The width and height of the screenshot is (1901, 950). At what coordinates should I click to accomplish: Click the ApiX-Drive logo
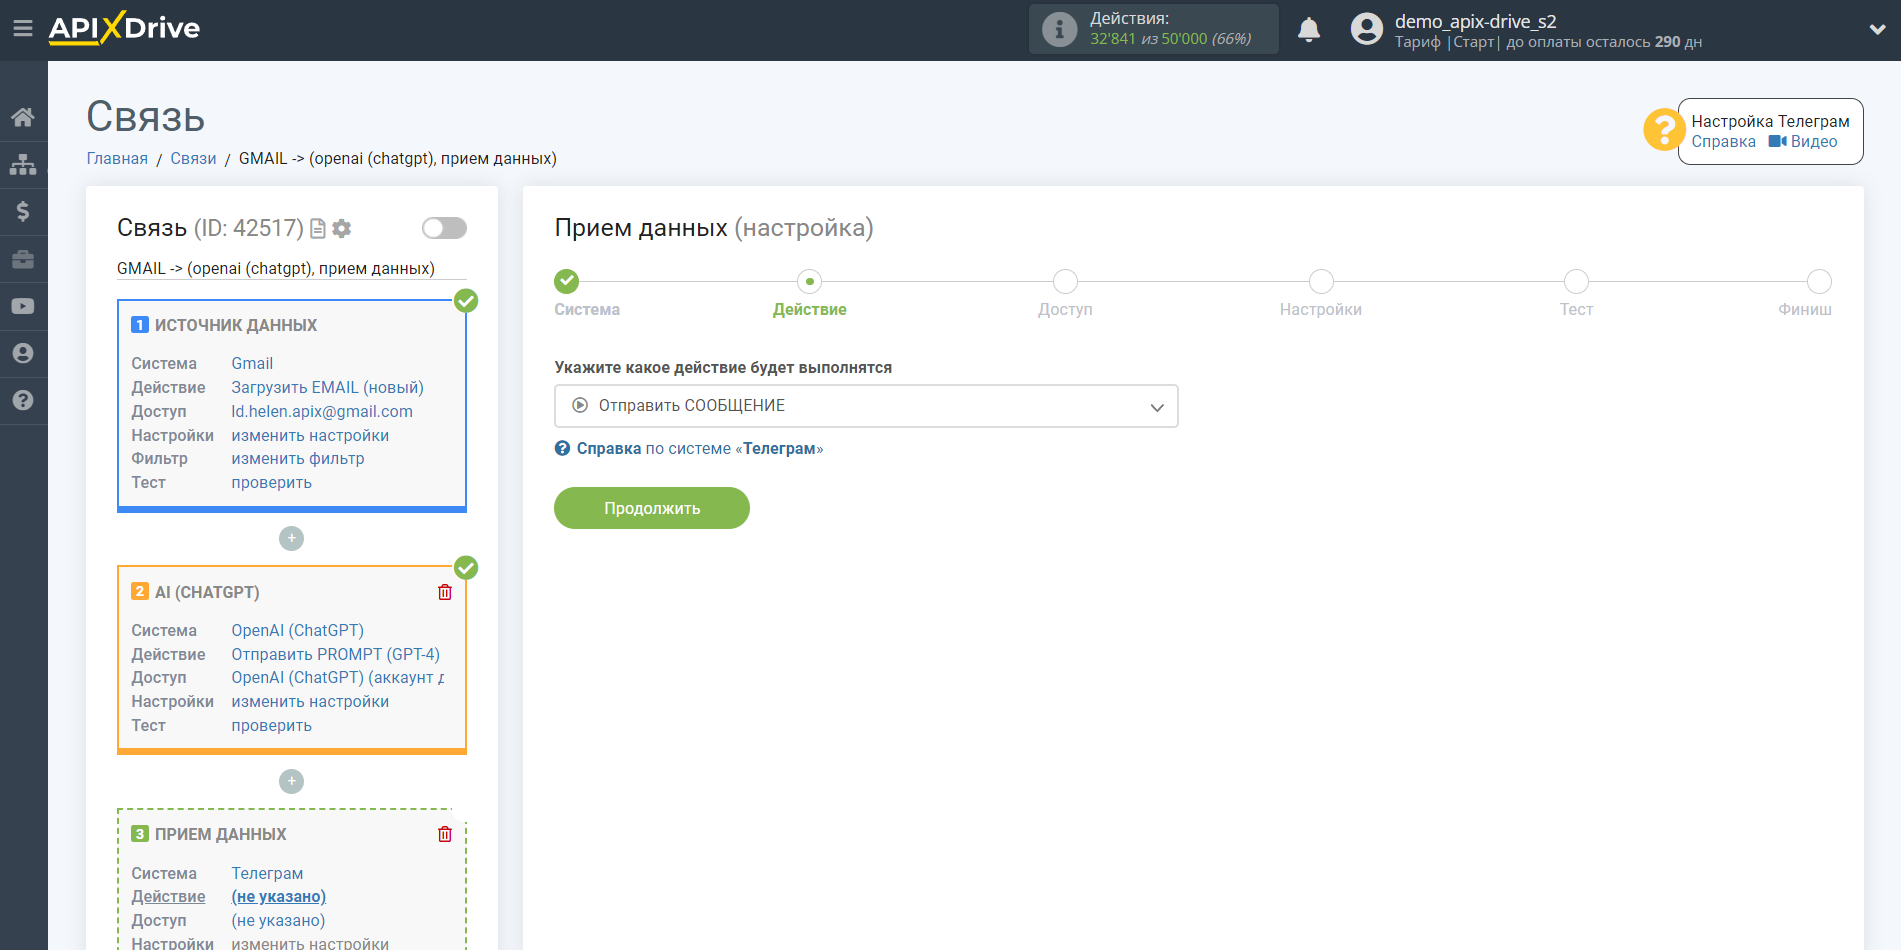tap(124, 28)
